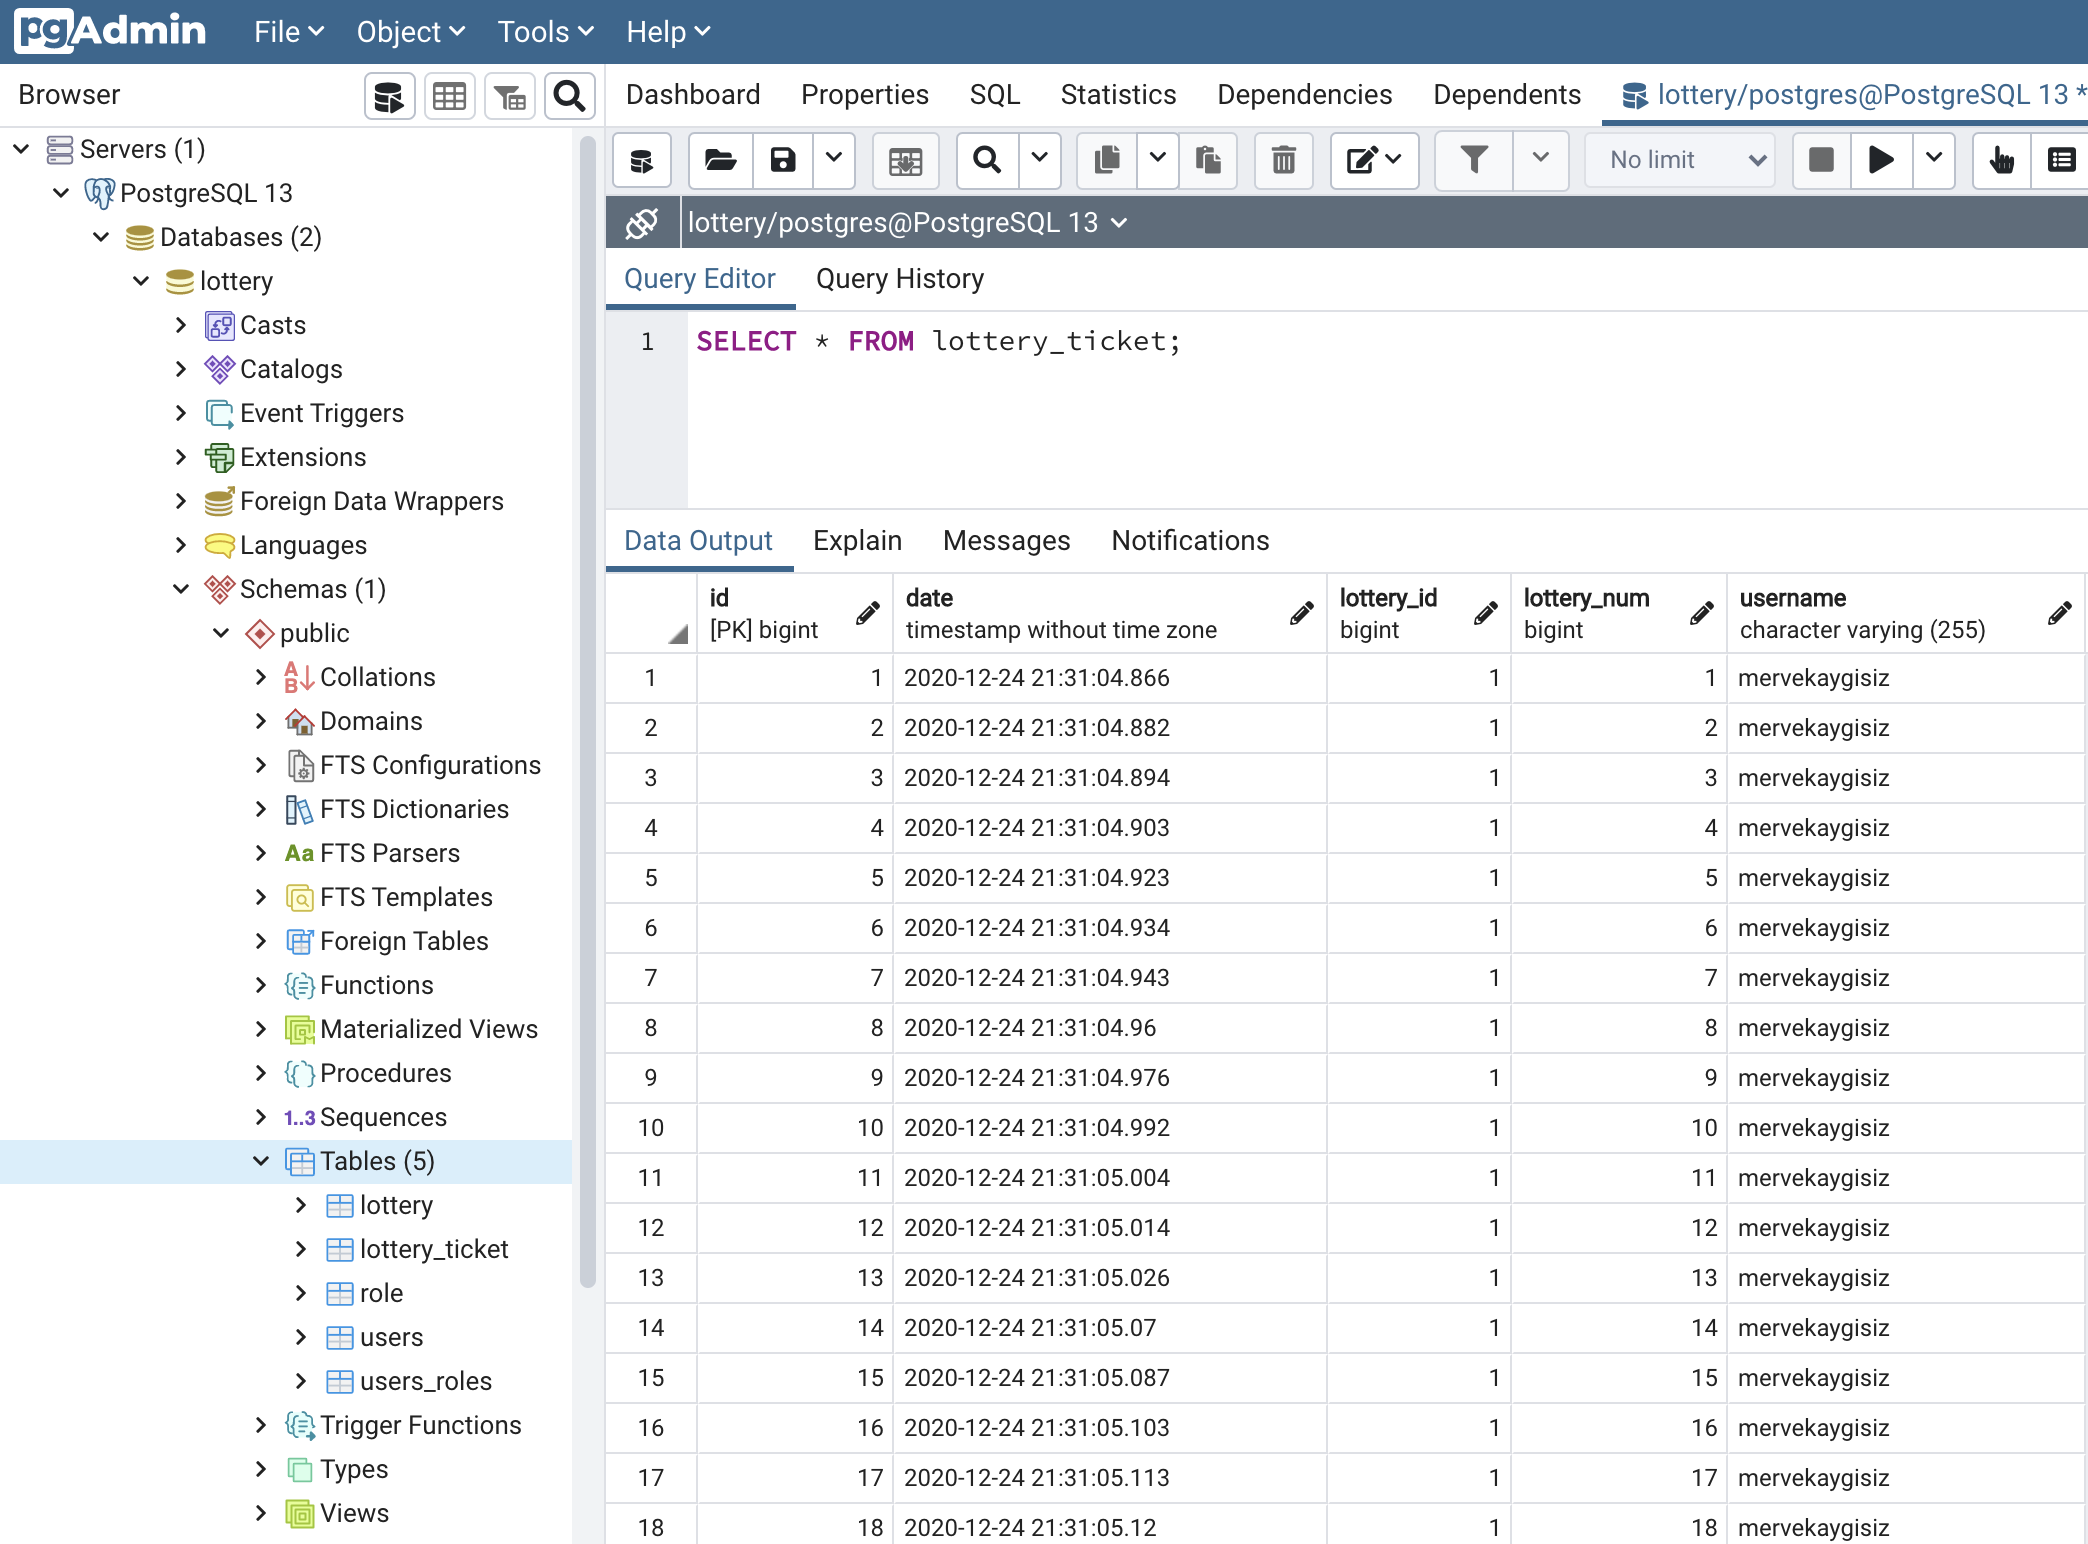Click the Save file icon in toolbar

[x=781, y=159]
